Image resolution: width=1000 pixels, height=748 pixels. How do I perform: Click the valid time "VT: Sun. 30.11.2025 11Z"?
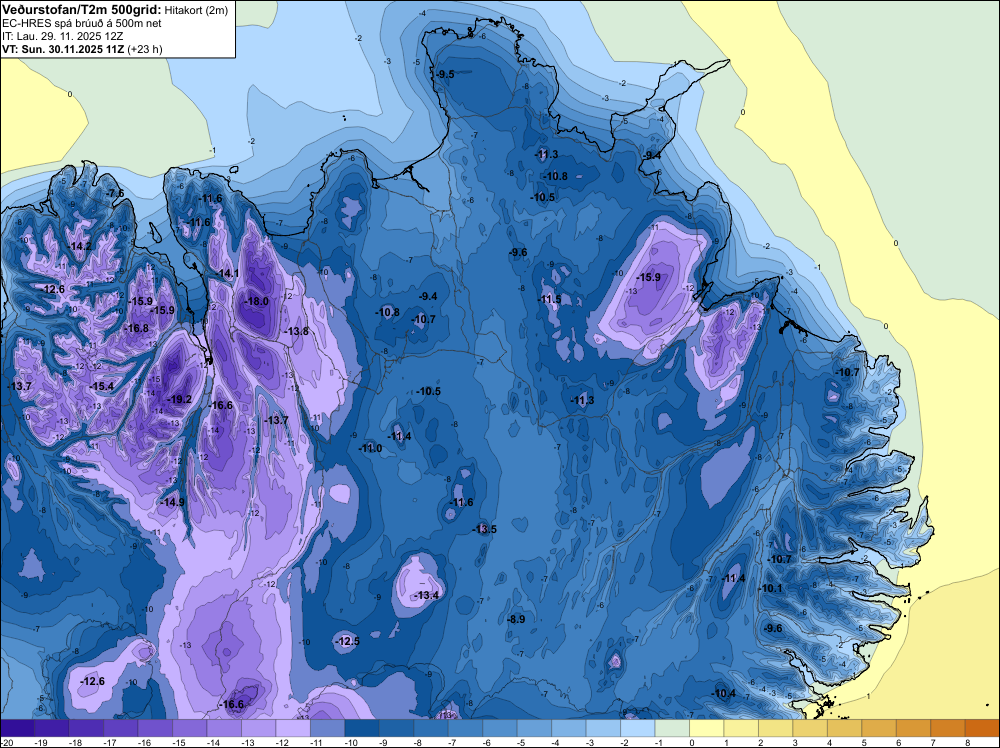(63, 49)
